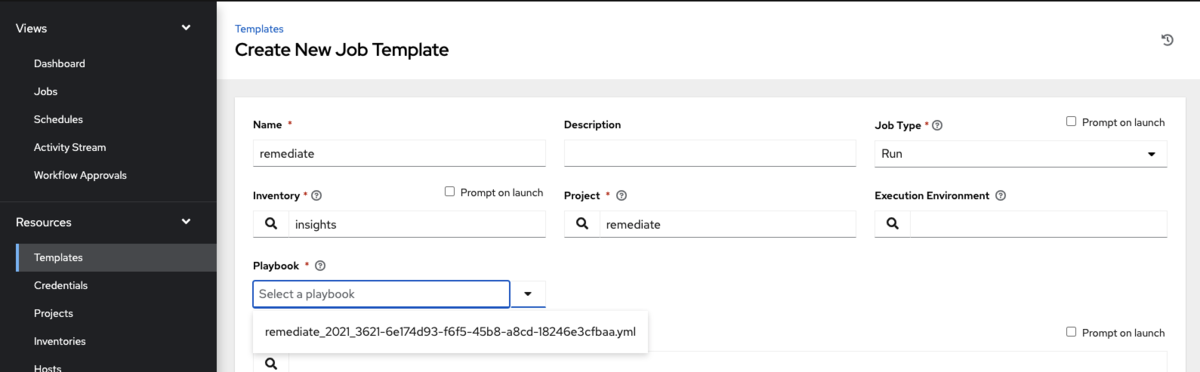Open Inventory lookup search icon
This screenshot has width=1200, height=372.
[x=271, y=224]
